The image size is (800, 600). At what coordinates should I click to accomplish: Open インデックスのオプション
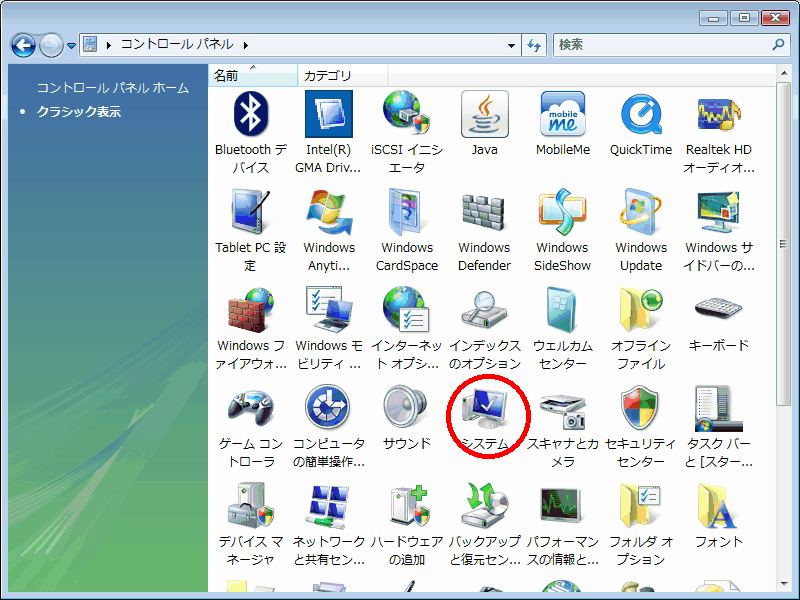(485, 329)
